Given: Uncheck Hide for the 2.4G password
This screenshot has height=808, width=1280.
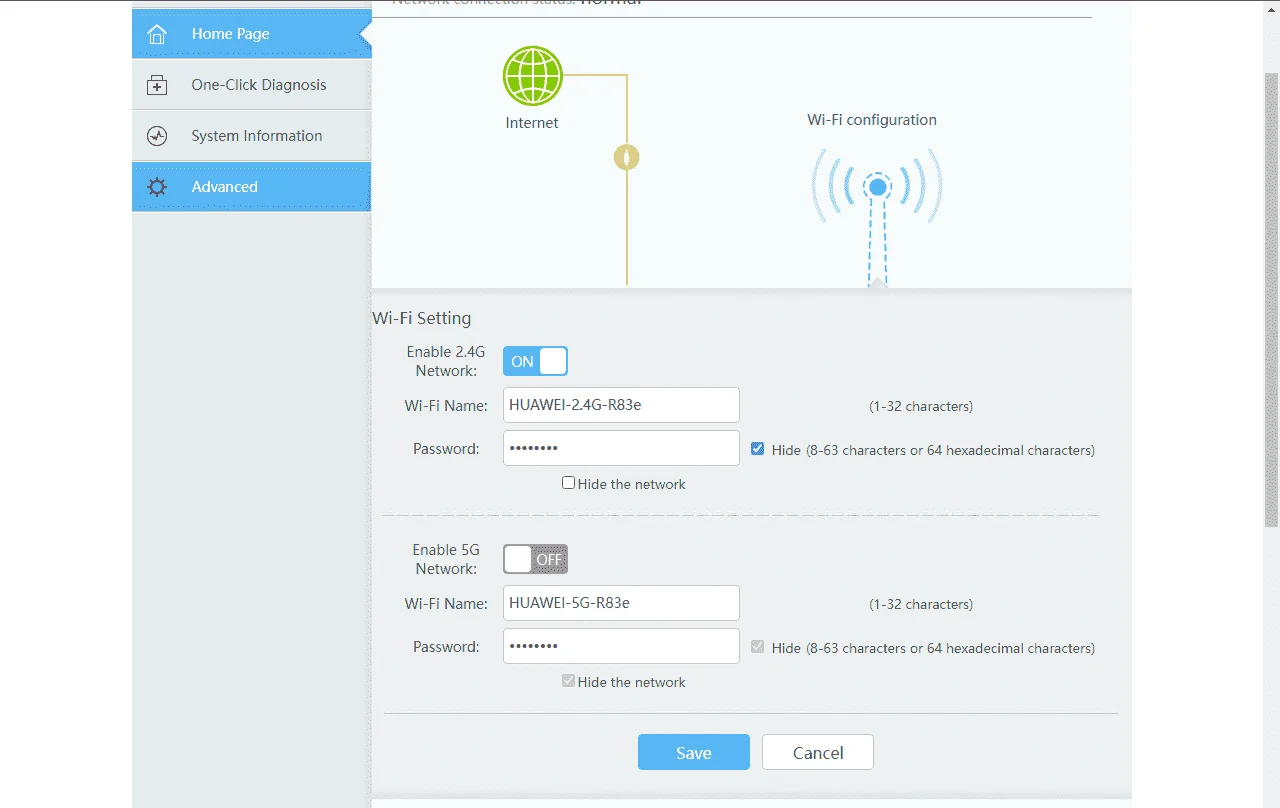Looking at the screenshot, I should click(x=758, y=449).
